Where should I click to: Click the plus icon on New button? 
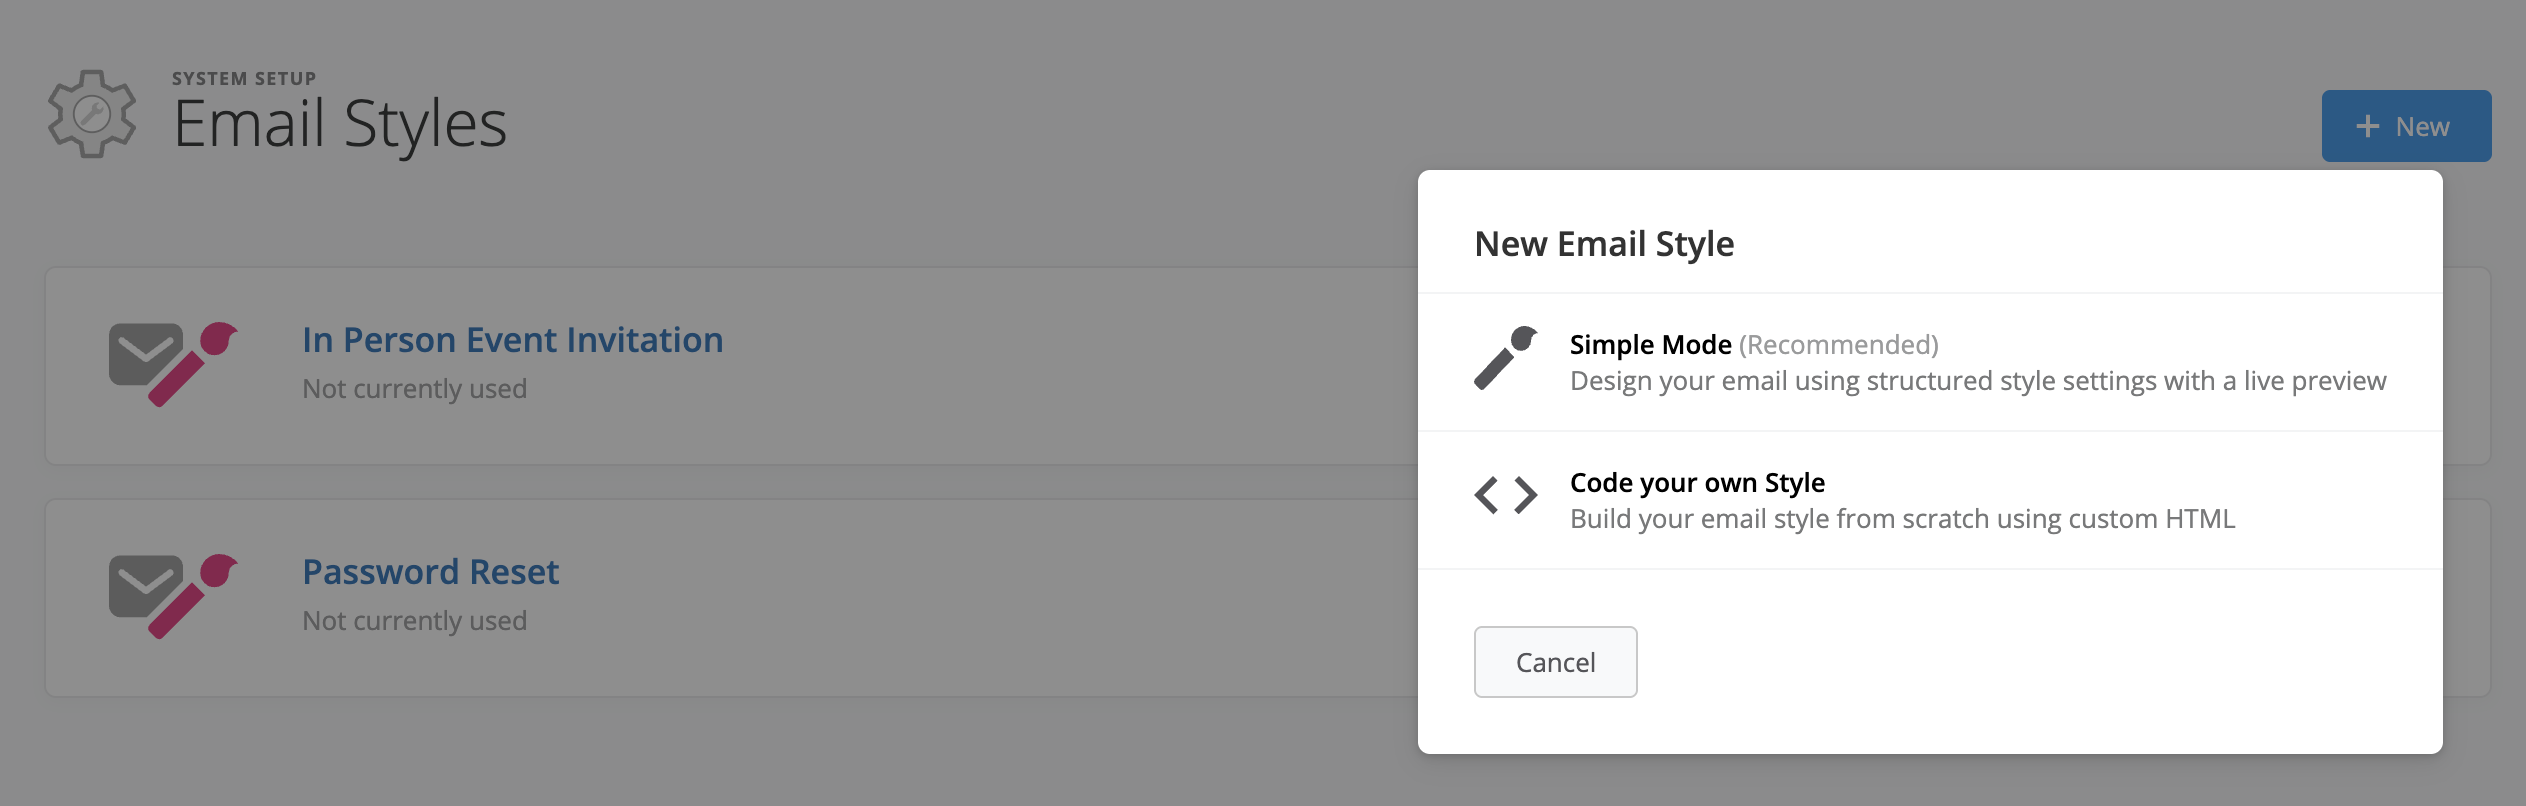[2367, 127]
